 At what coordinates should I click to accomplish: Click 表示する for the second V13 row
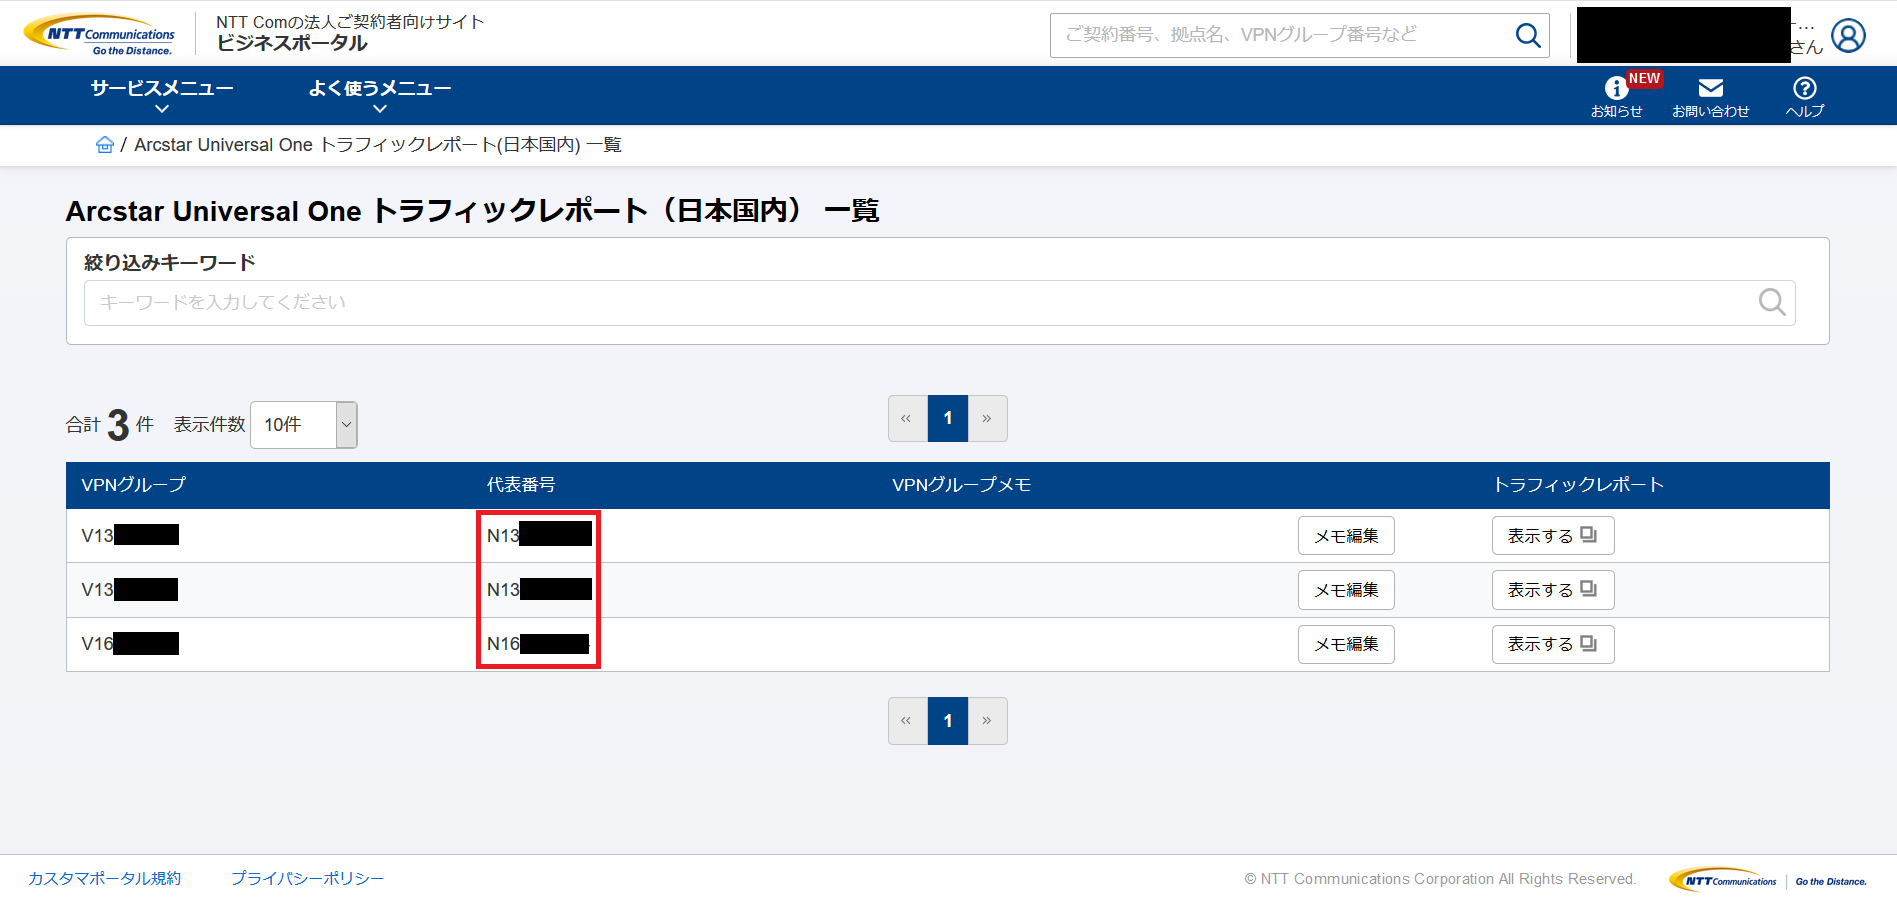pos(1553,590)
